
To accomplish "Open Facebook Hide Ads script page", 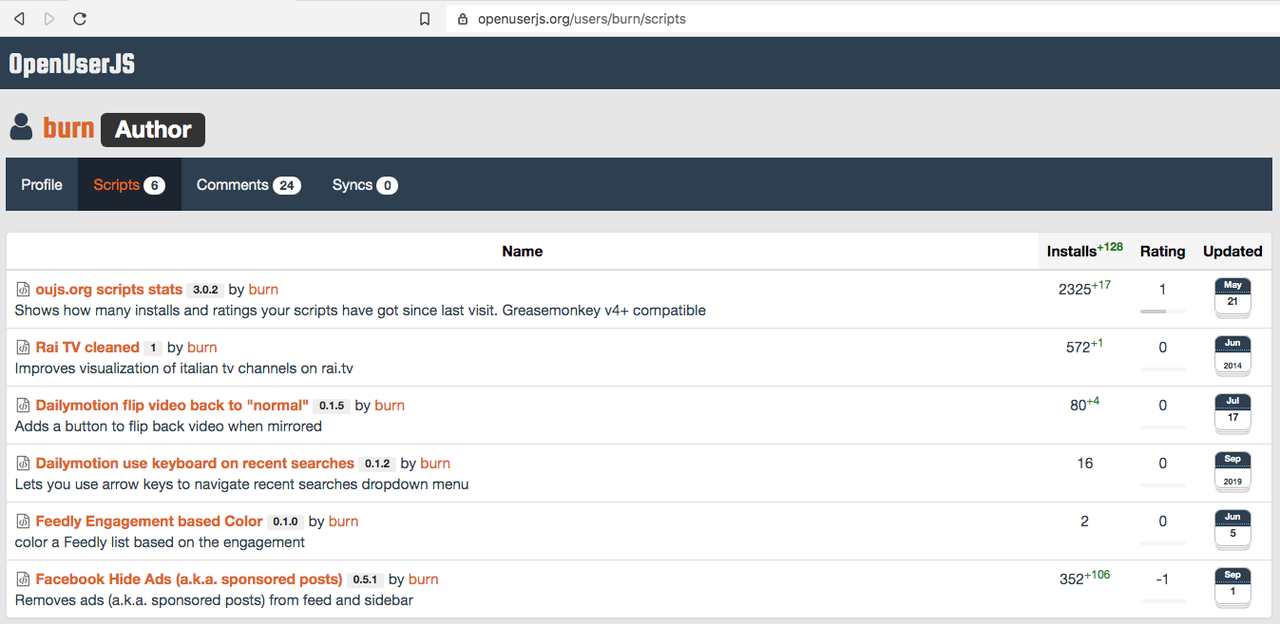I will (189, 579).
